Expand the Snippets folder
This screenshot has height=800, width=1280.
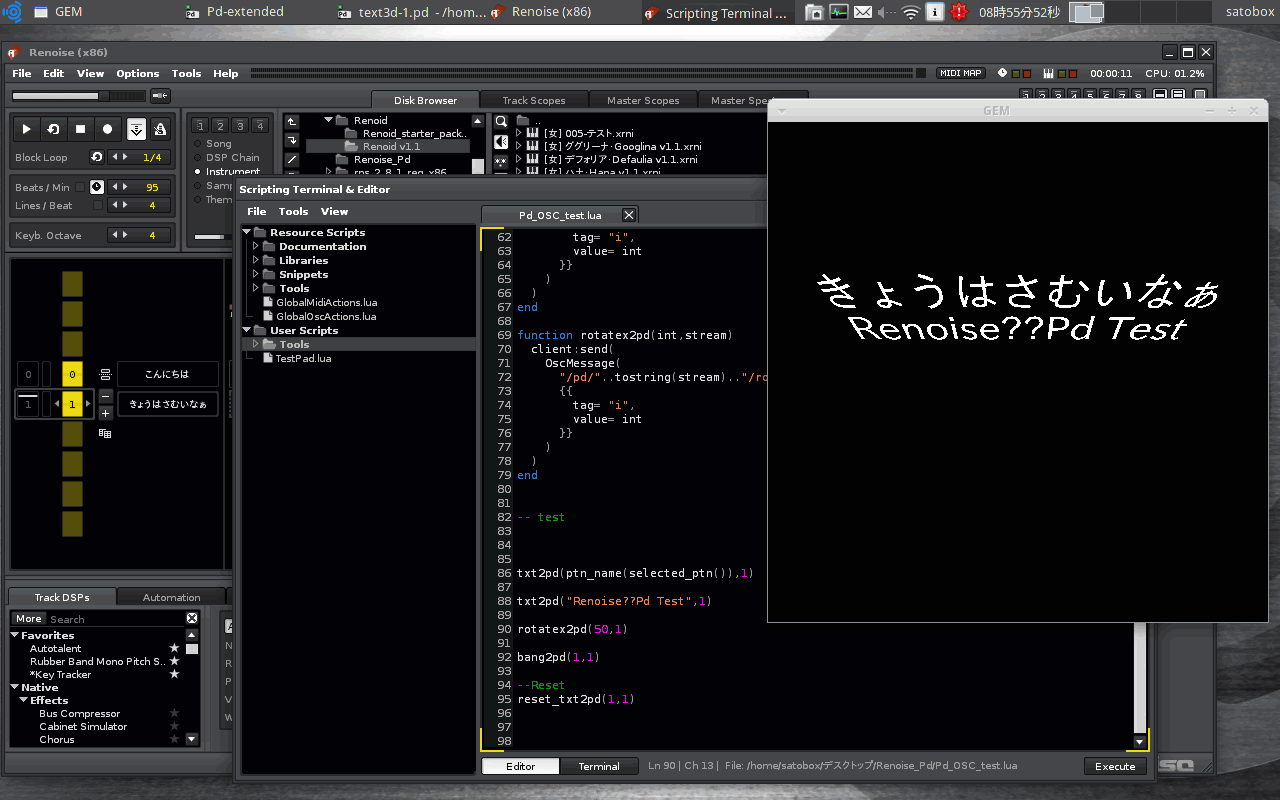pyautogui.click(x=256, y=274)
